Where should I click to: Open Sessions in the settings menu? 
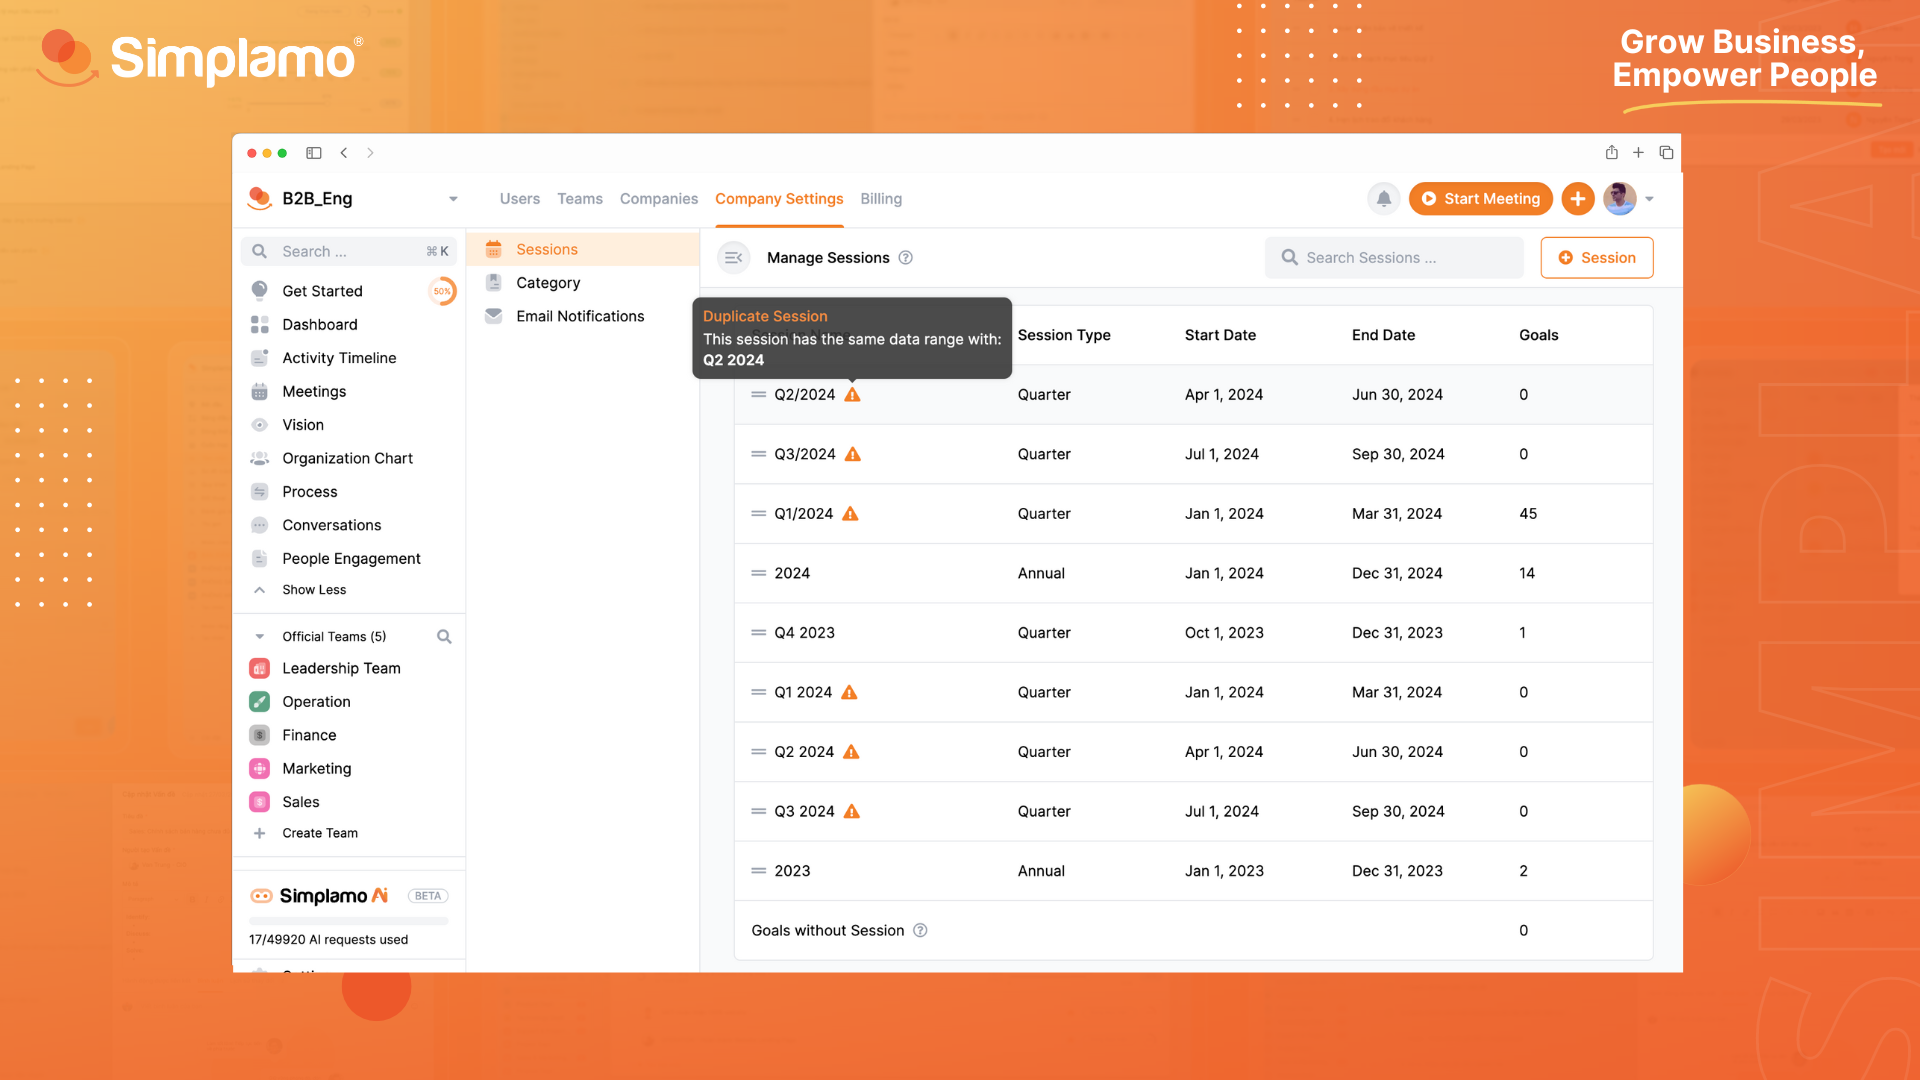pos(583,250)
